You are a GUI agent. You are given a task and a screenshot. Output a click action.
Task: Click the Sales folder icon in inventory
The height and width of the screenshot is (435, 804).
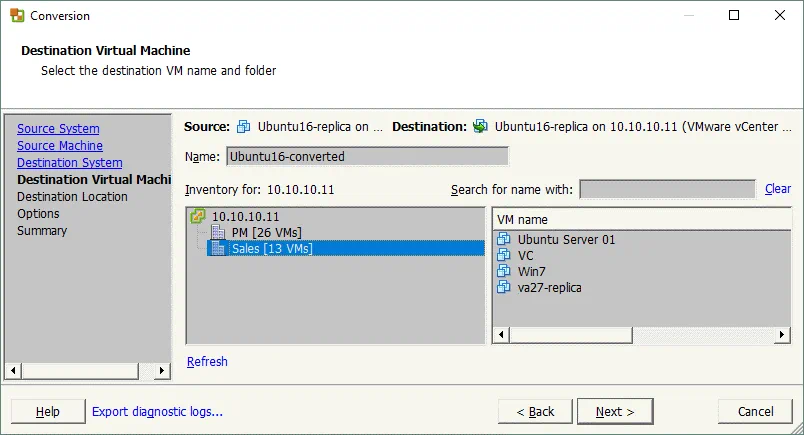[218, 248]
